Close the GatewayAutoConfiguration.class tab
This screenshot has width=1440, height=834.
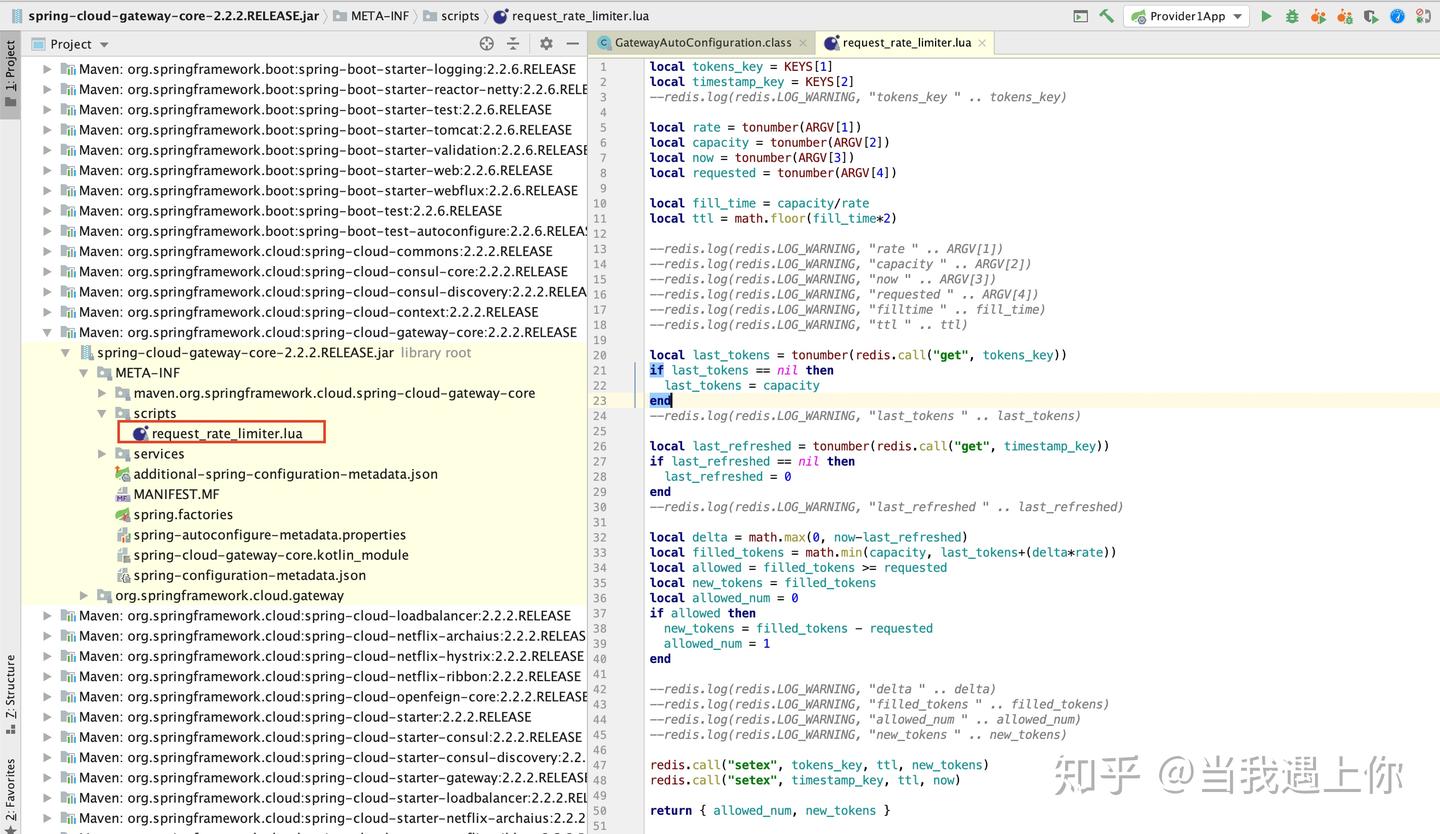[x=803, y=43]
